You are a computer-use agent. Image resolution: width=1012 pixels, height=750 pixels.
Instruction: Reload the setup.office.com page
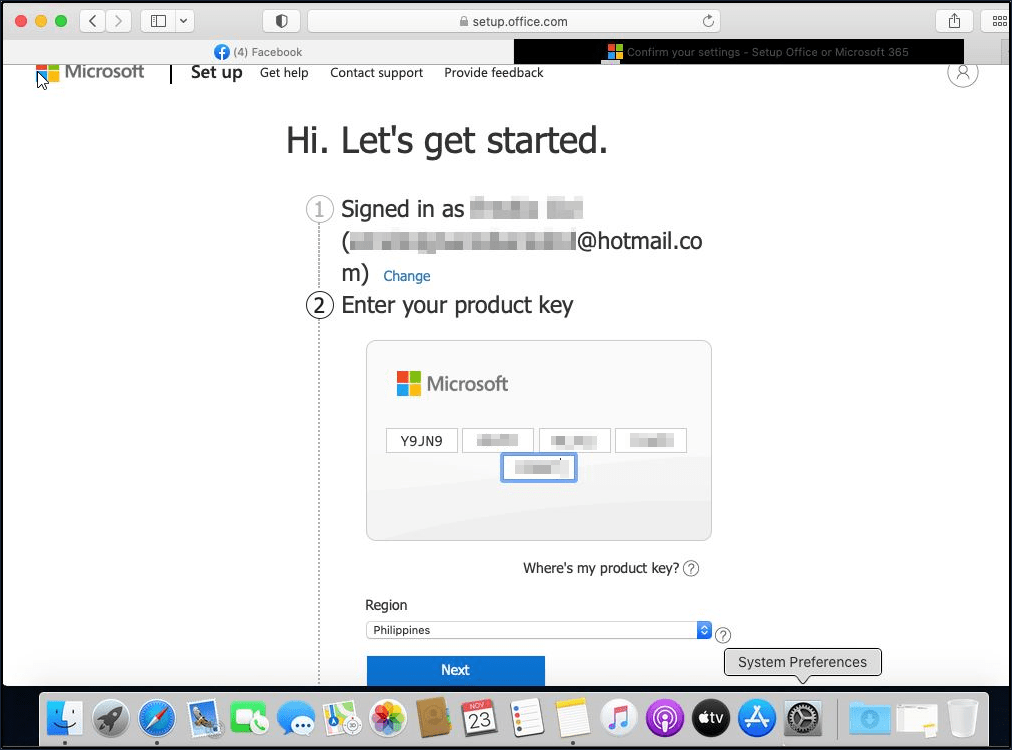click(x=708, y=21)
